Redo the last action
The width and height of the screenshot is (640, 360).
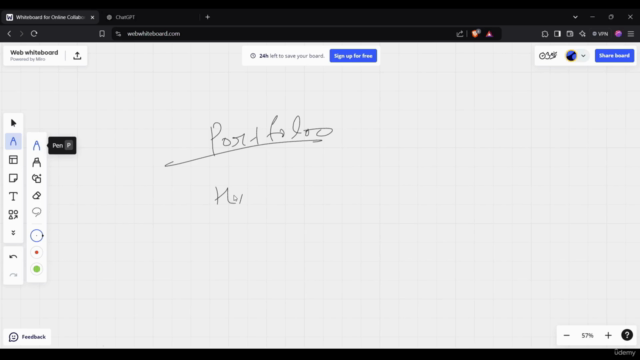pos(13,275)
